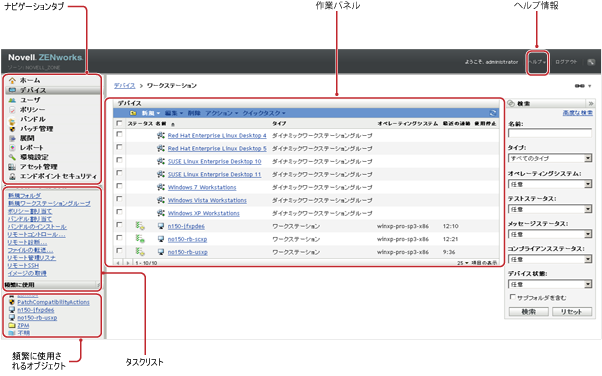The height and width of the screenshot is (376, 602).
Task: Click the workstation icon beside no150-rb-usxp in table
Action: tap(161, 252)
